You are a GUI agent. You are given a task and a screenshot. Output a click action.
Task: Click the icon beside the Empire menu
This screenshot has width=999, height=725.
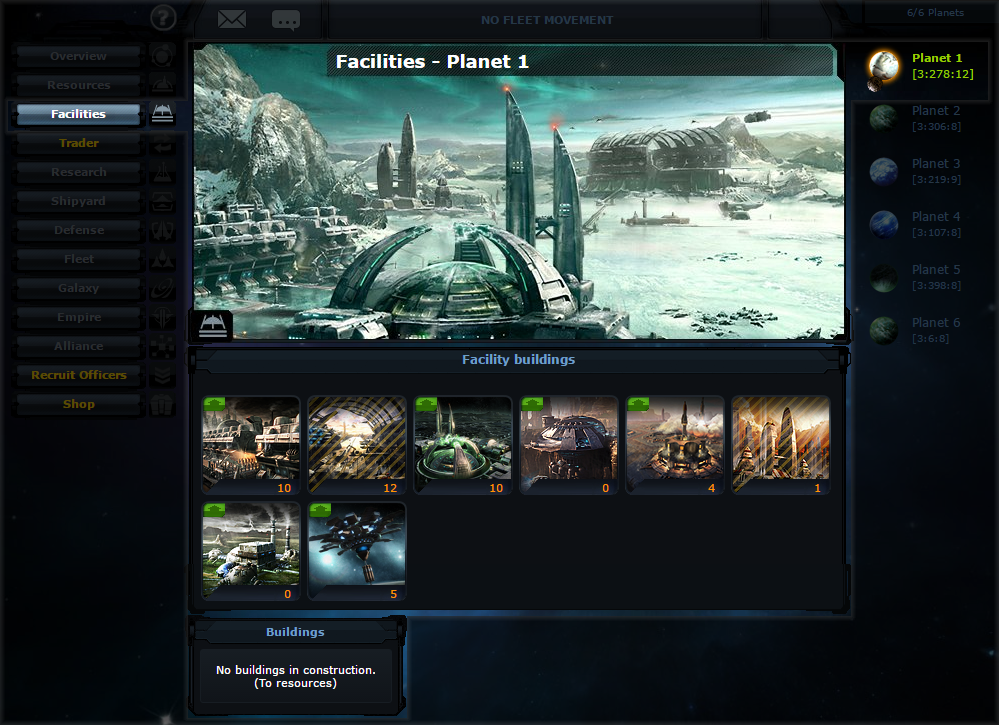162,317
